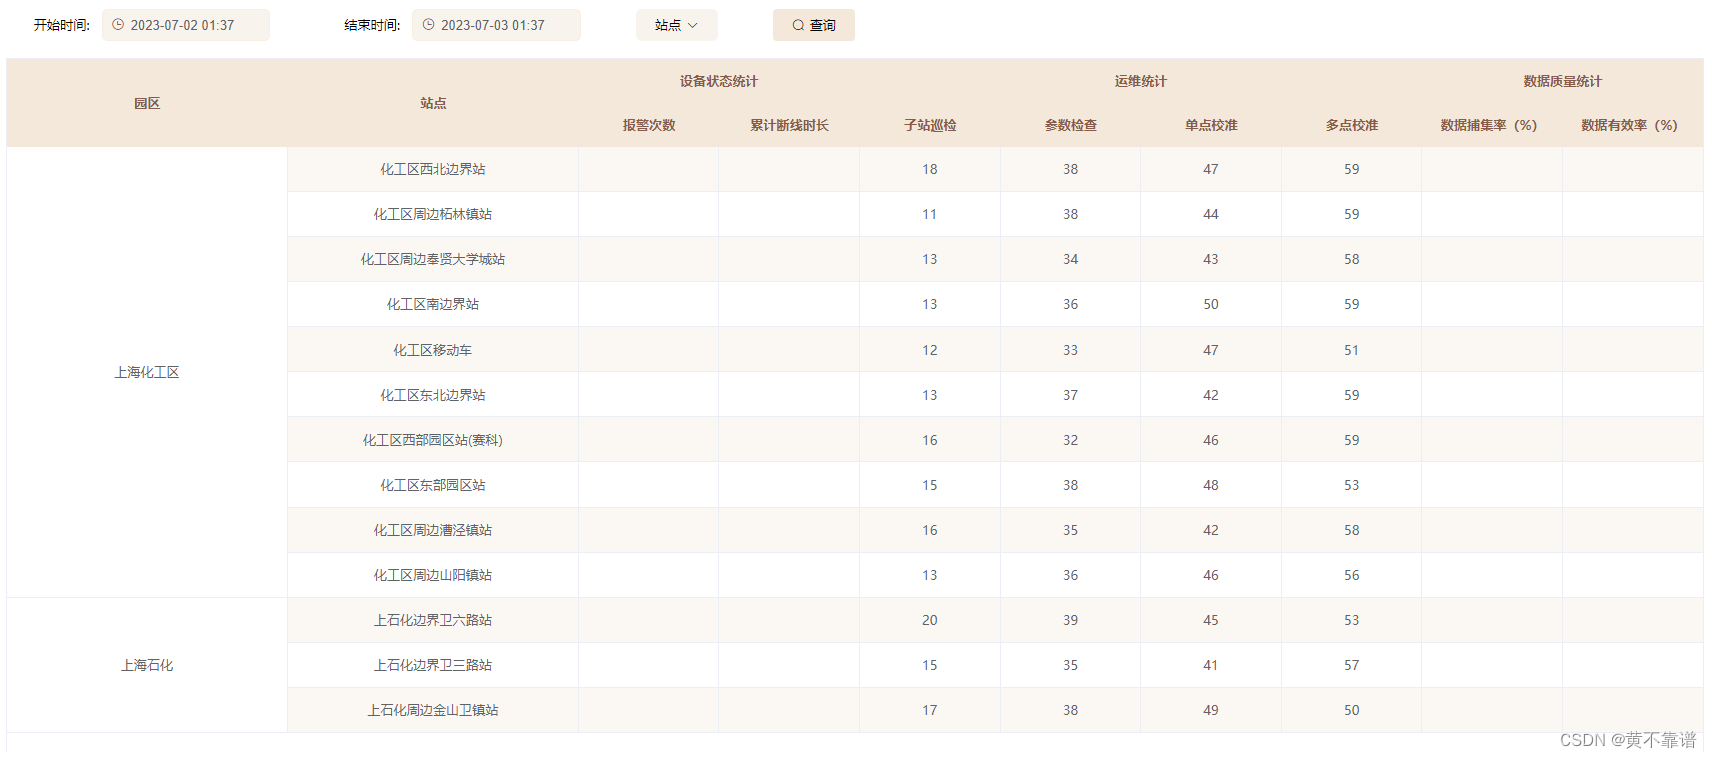Click the 多点校准 column header
This screenshot has width=1712, height=758.
point(1352,125)
